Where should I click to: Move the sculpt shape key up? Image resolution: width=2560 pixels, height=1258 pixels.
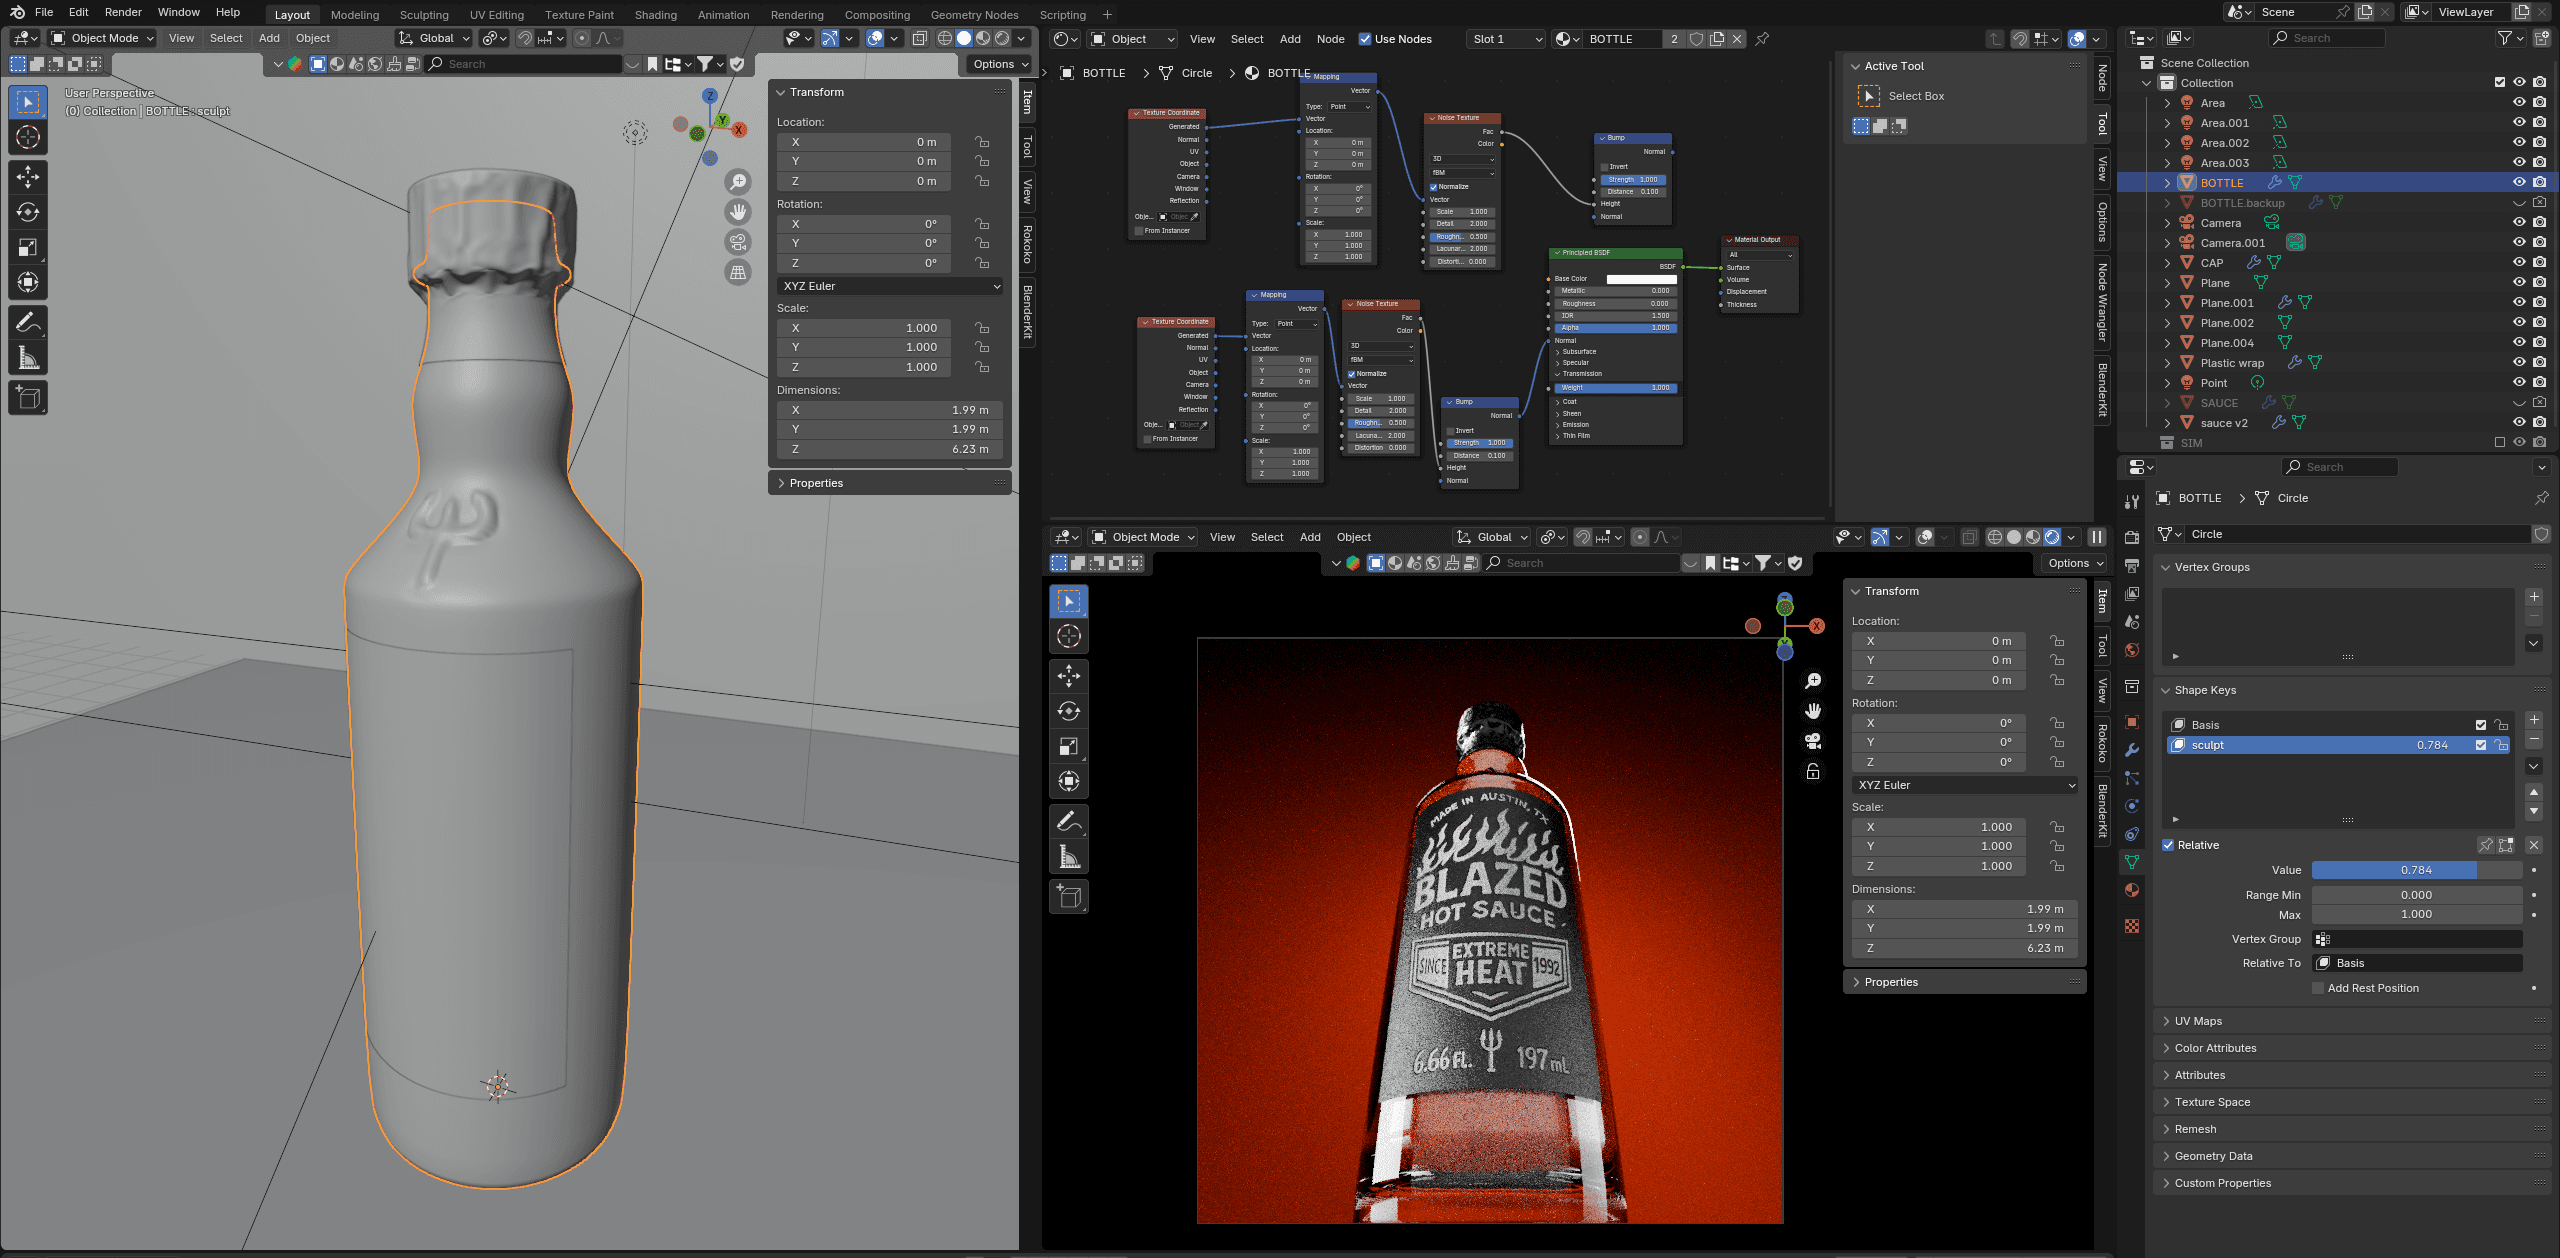(2534, 792)
